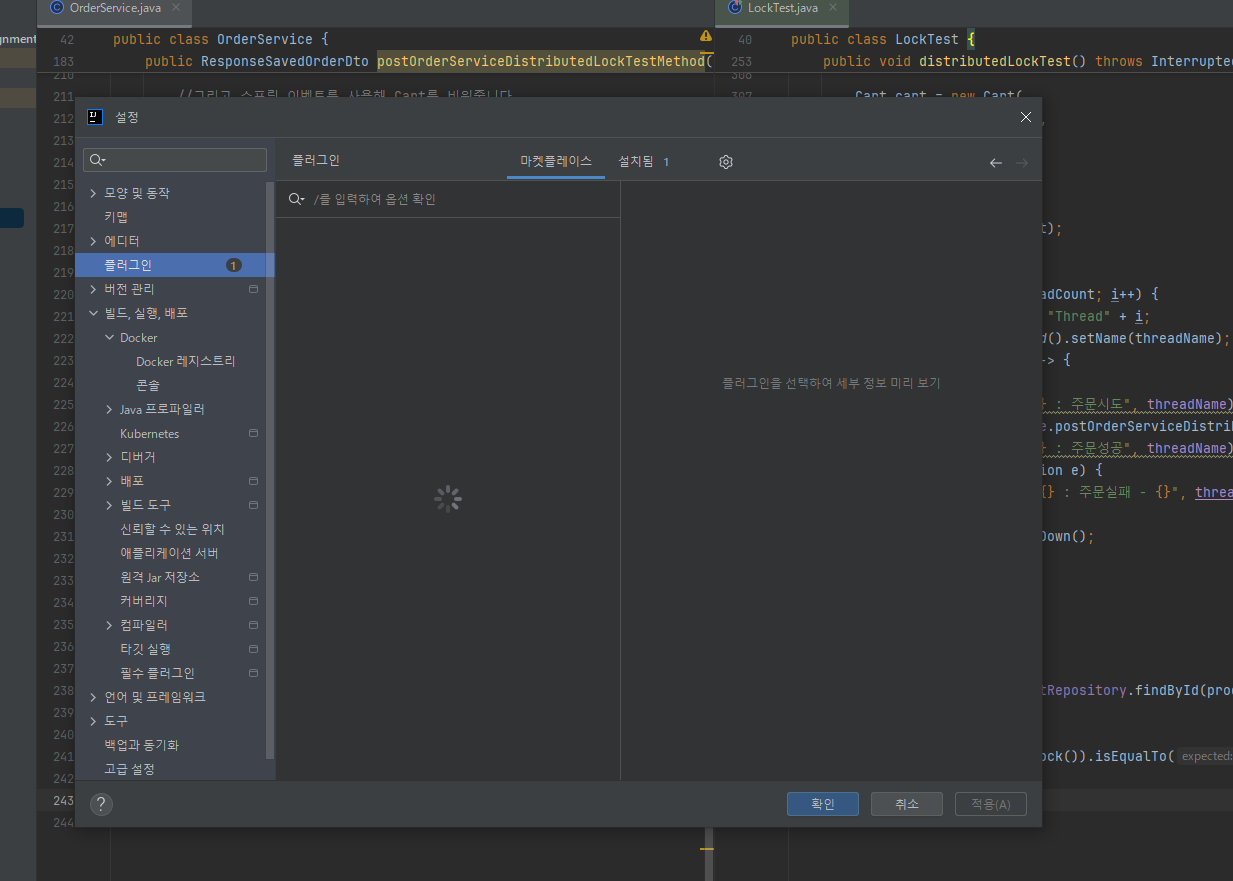Collapse the 빌드, 실행, 배포 node

(x=93, y=313)
